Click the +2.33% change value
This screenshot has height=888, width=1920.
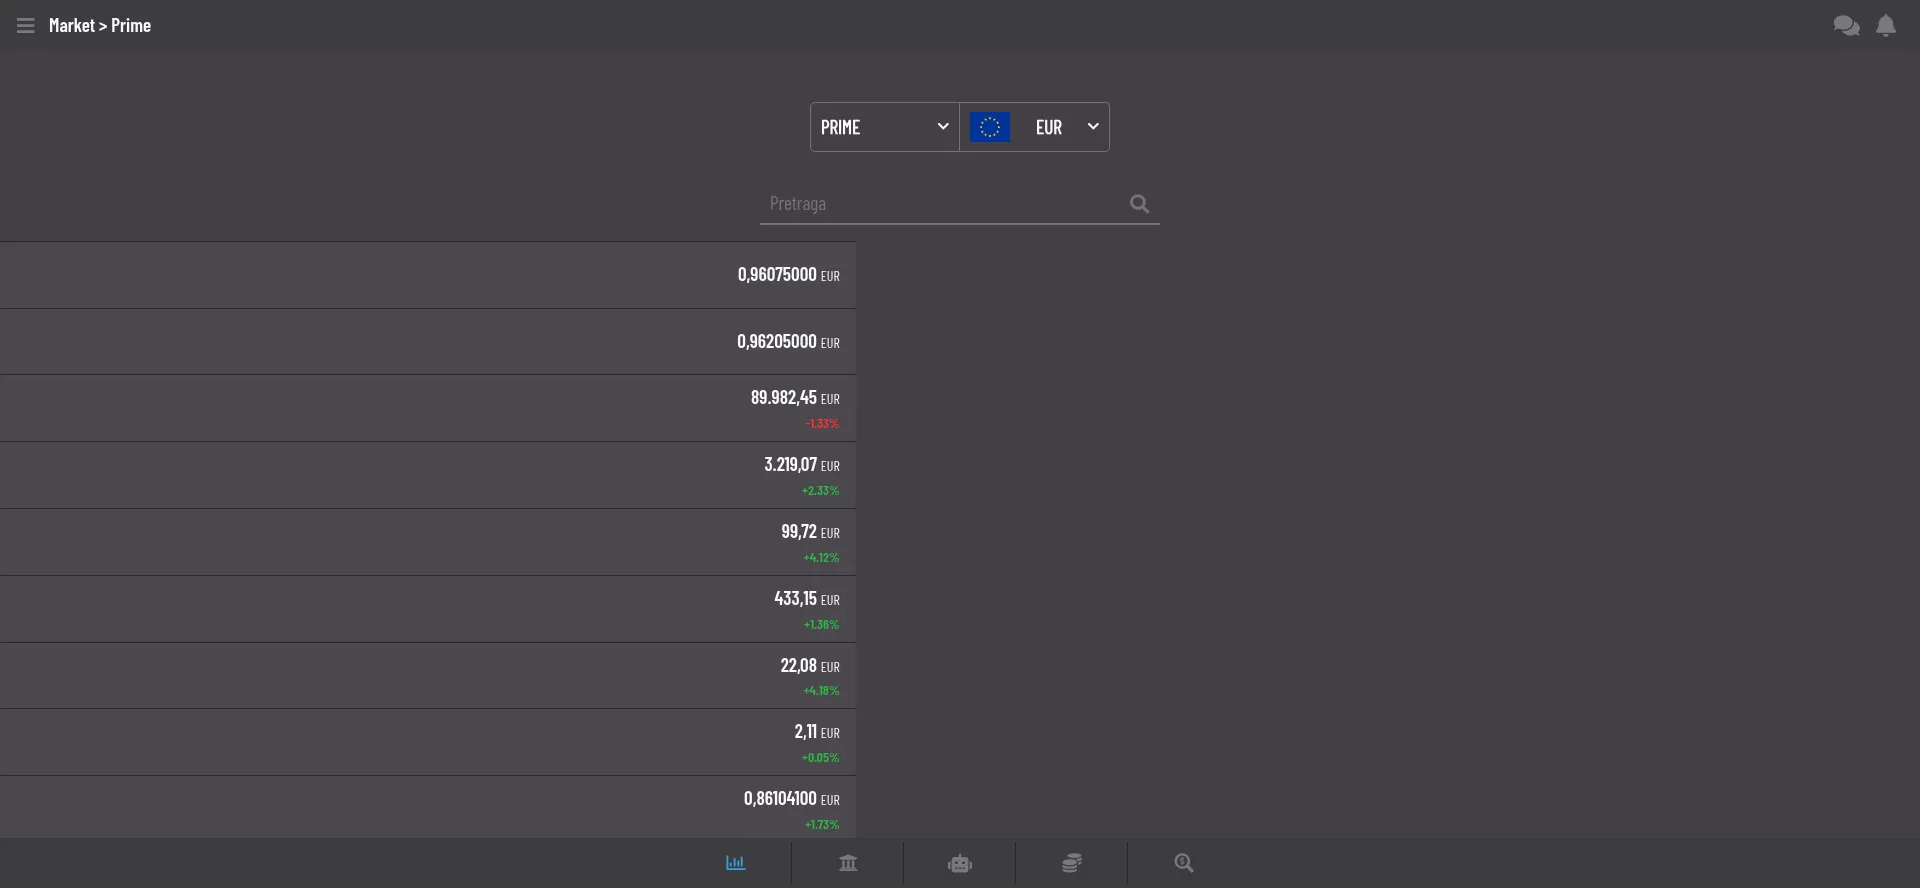click(820, 491)
